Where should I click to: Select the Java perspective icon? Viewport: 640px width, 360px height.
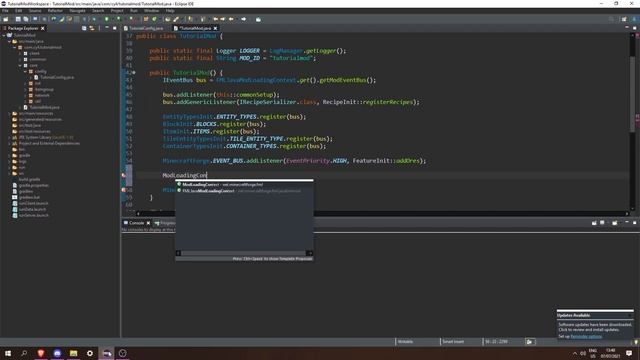pyautogui.click(x=634, y=19)
